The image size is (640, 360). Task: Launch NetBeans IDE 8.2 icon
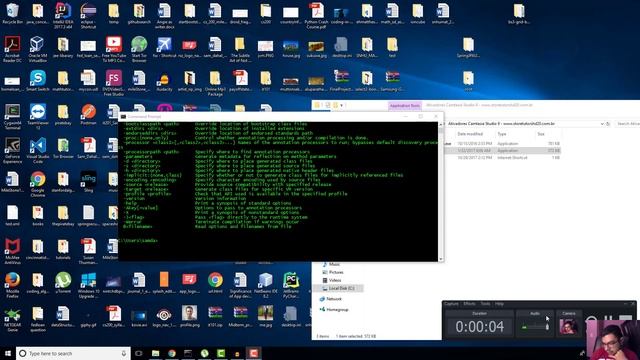click(265, 285)
